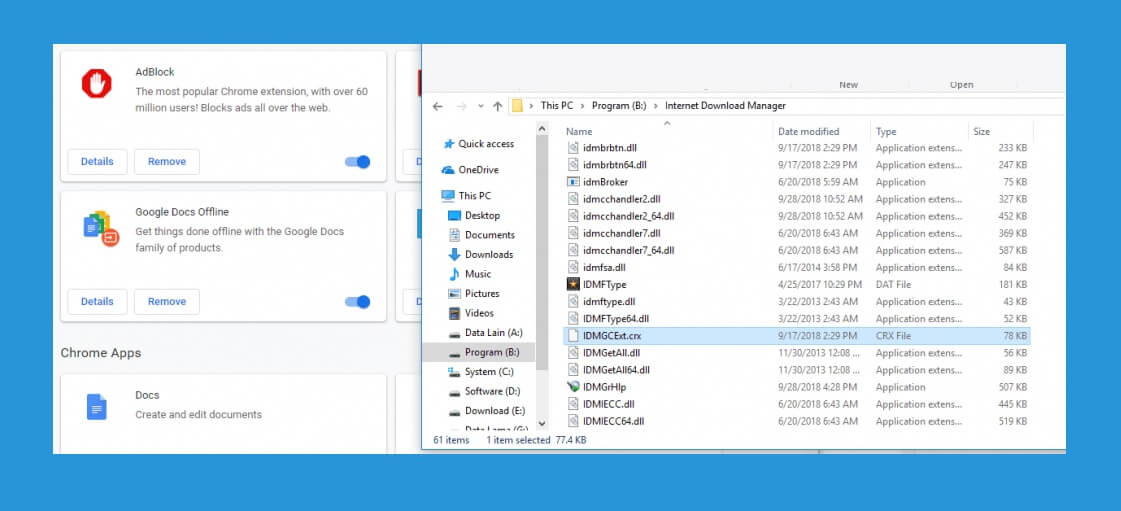Click navigation pane scrollbar down arrow
Screen dimensions: 1121x511
point(542,424)
